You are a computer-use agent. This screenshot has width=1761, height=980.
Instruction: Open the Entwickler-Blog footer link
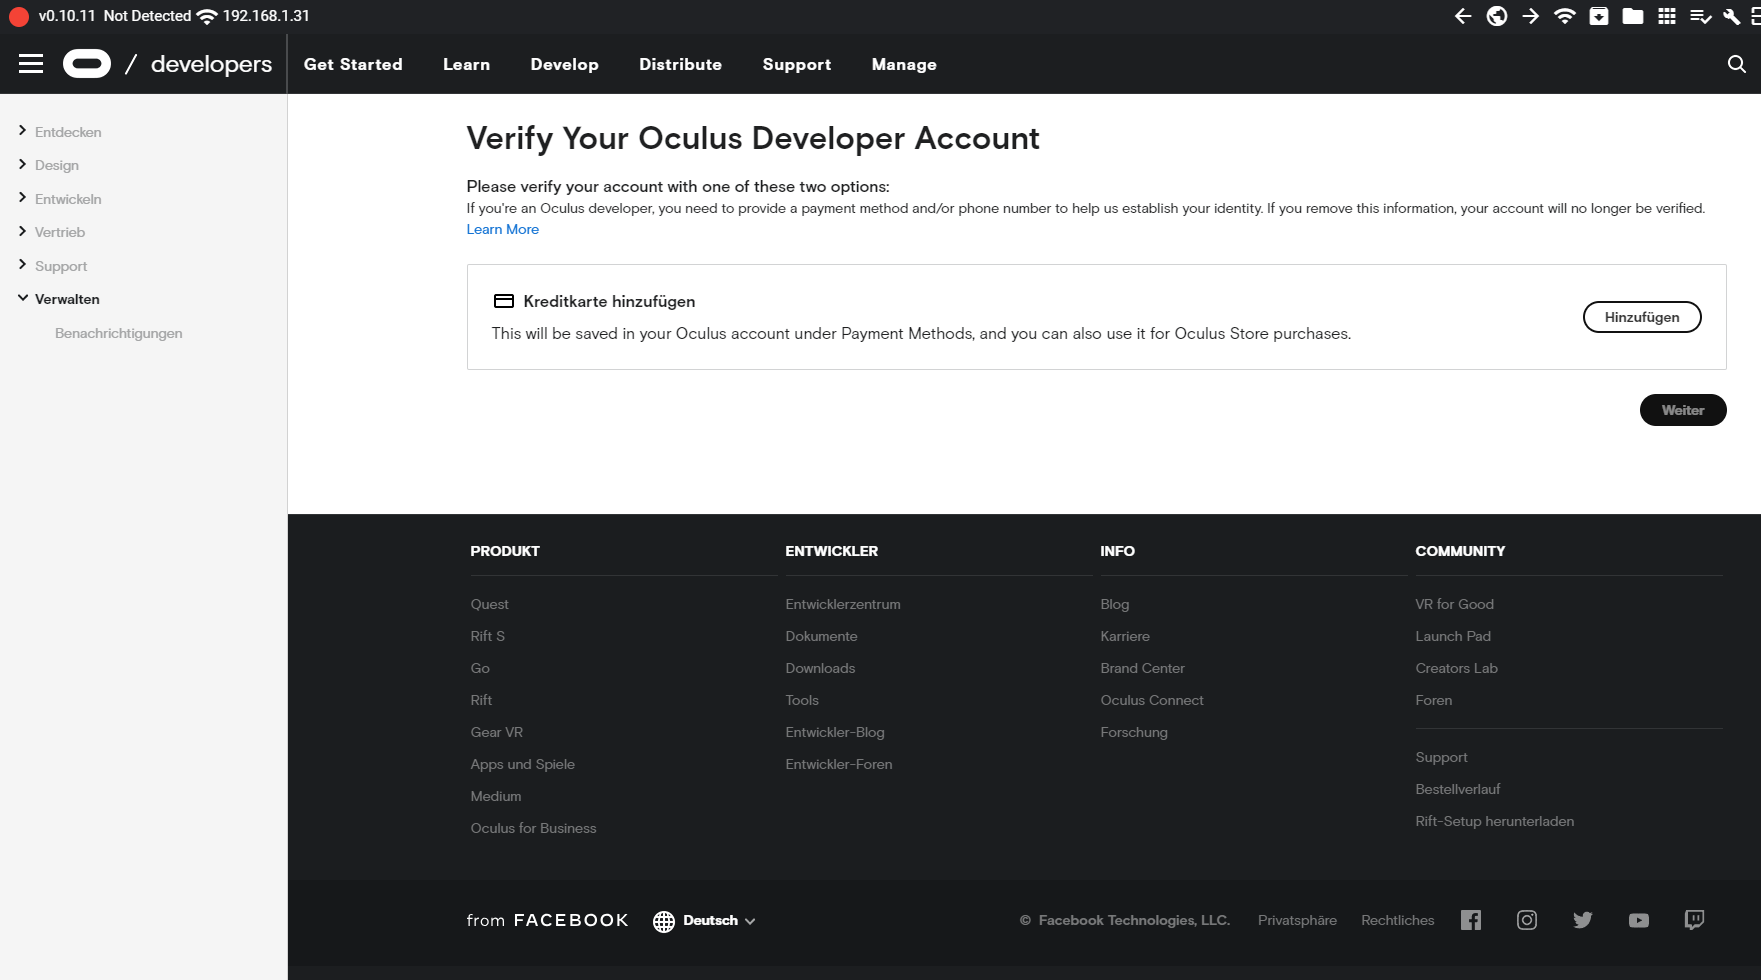[835, 732]
